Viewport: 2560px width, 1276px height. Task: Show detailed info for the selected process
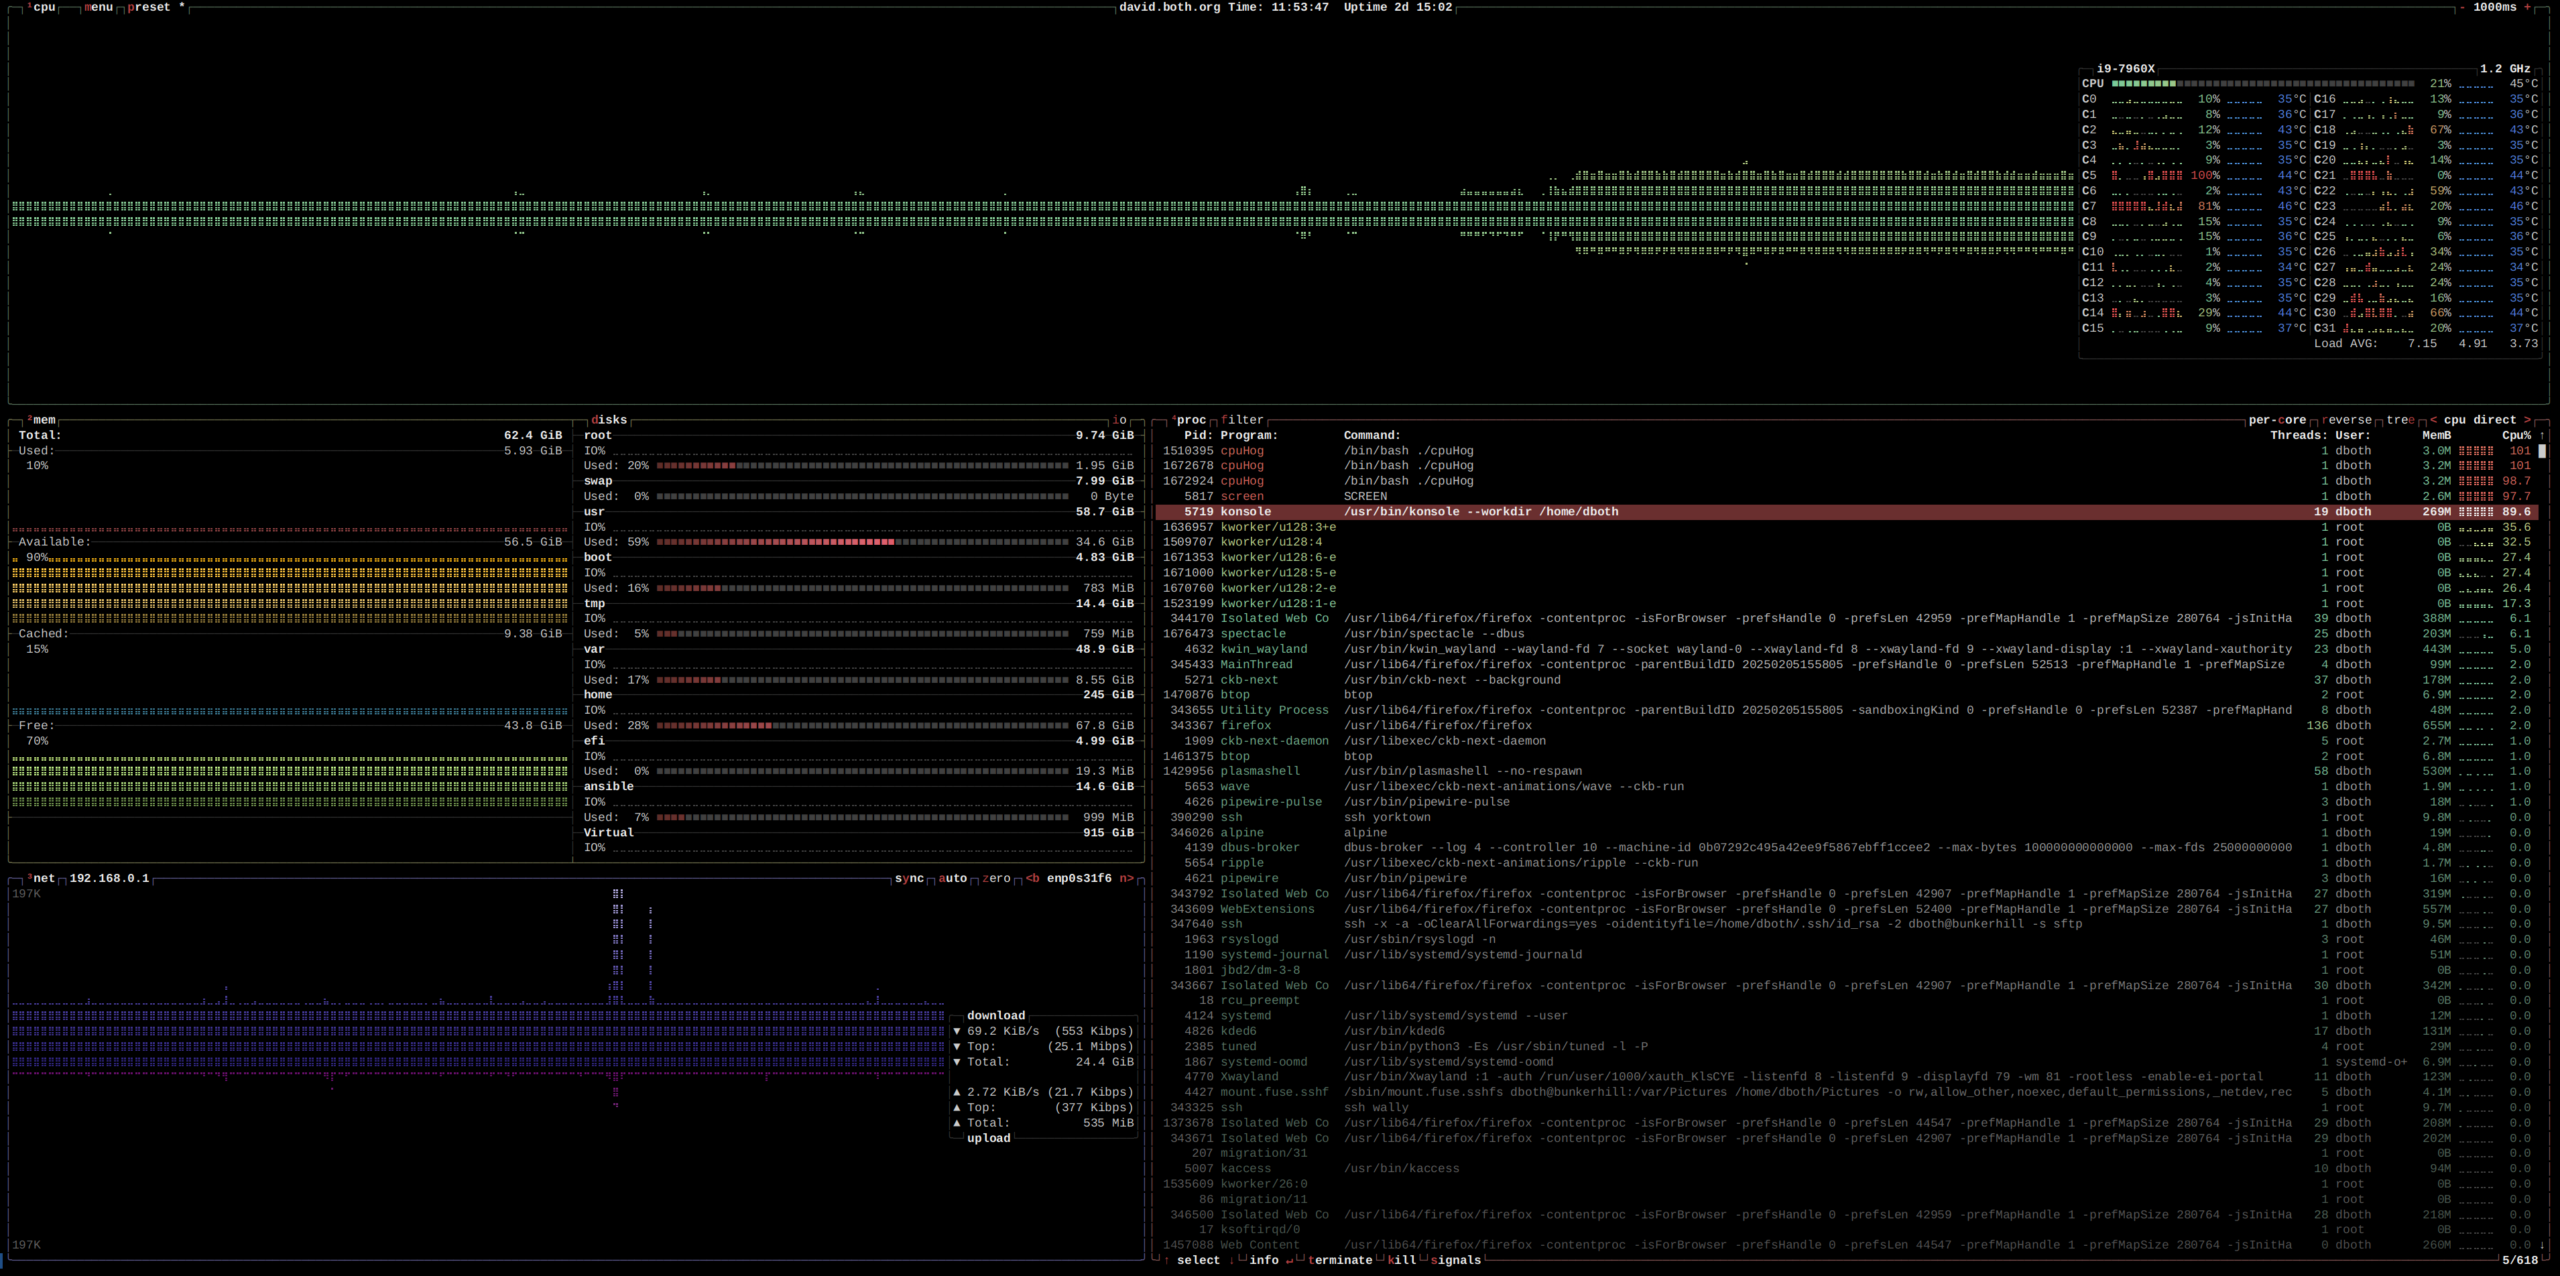[x=1264, y=1260]
